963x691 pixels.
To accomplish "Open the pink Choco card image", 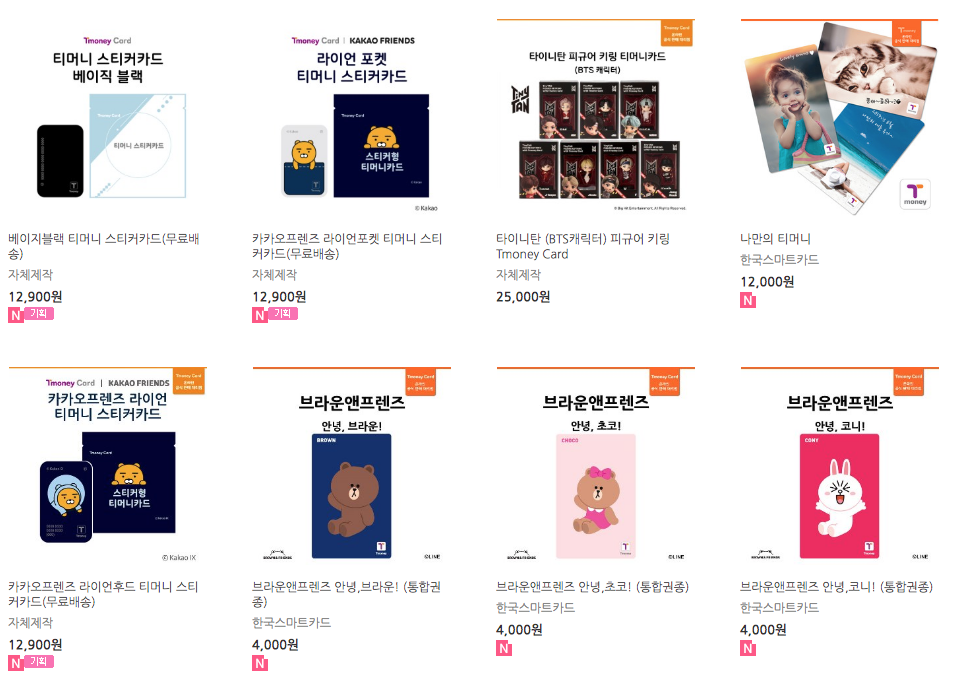I will 596,466.
